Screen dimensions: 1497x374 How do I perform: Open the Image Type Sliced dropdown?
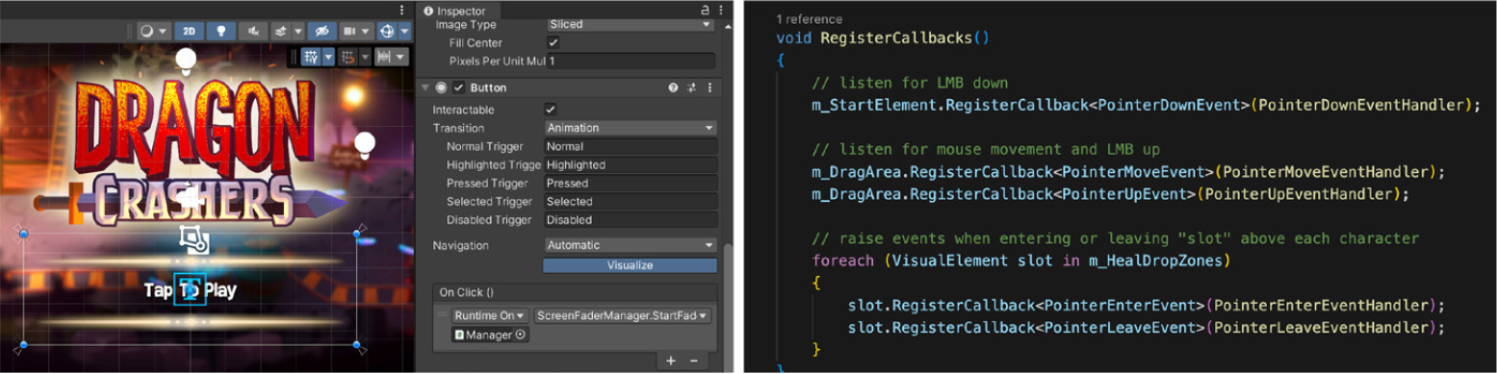point(630,24)
